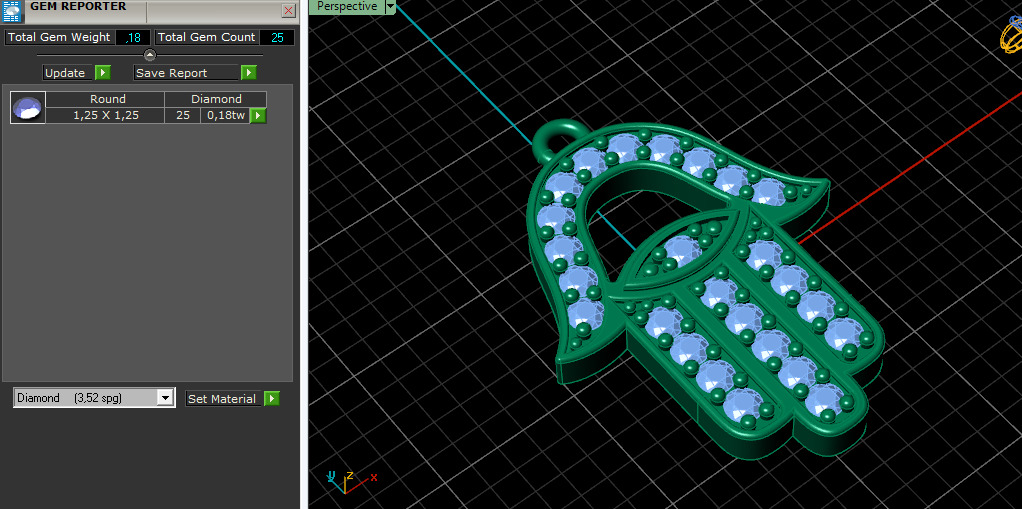Select the round diamond gem thumbnail
Screen dimensions: 1022x509
click(28, 108)
